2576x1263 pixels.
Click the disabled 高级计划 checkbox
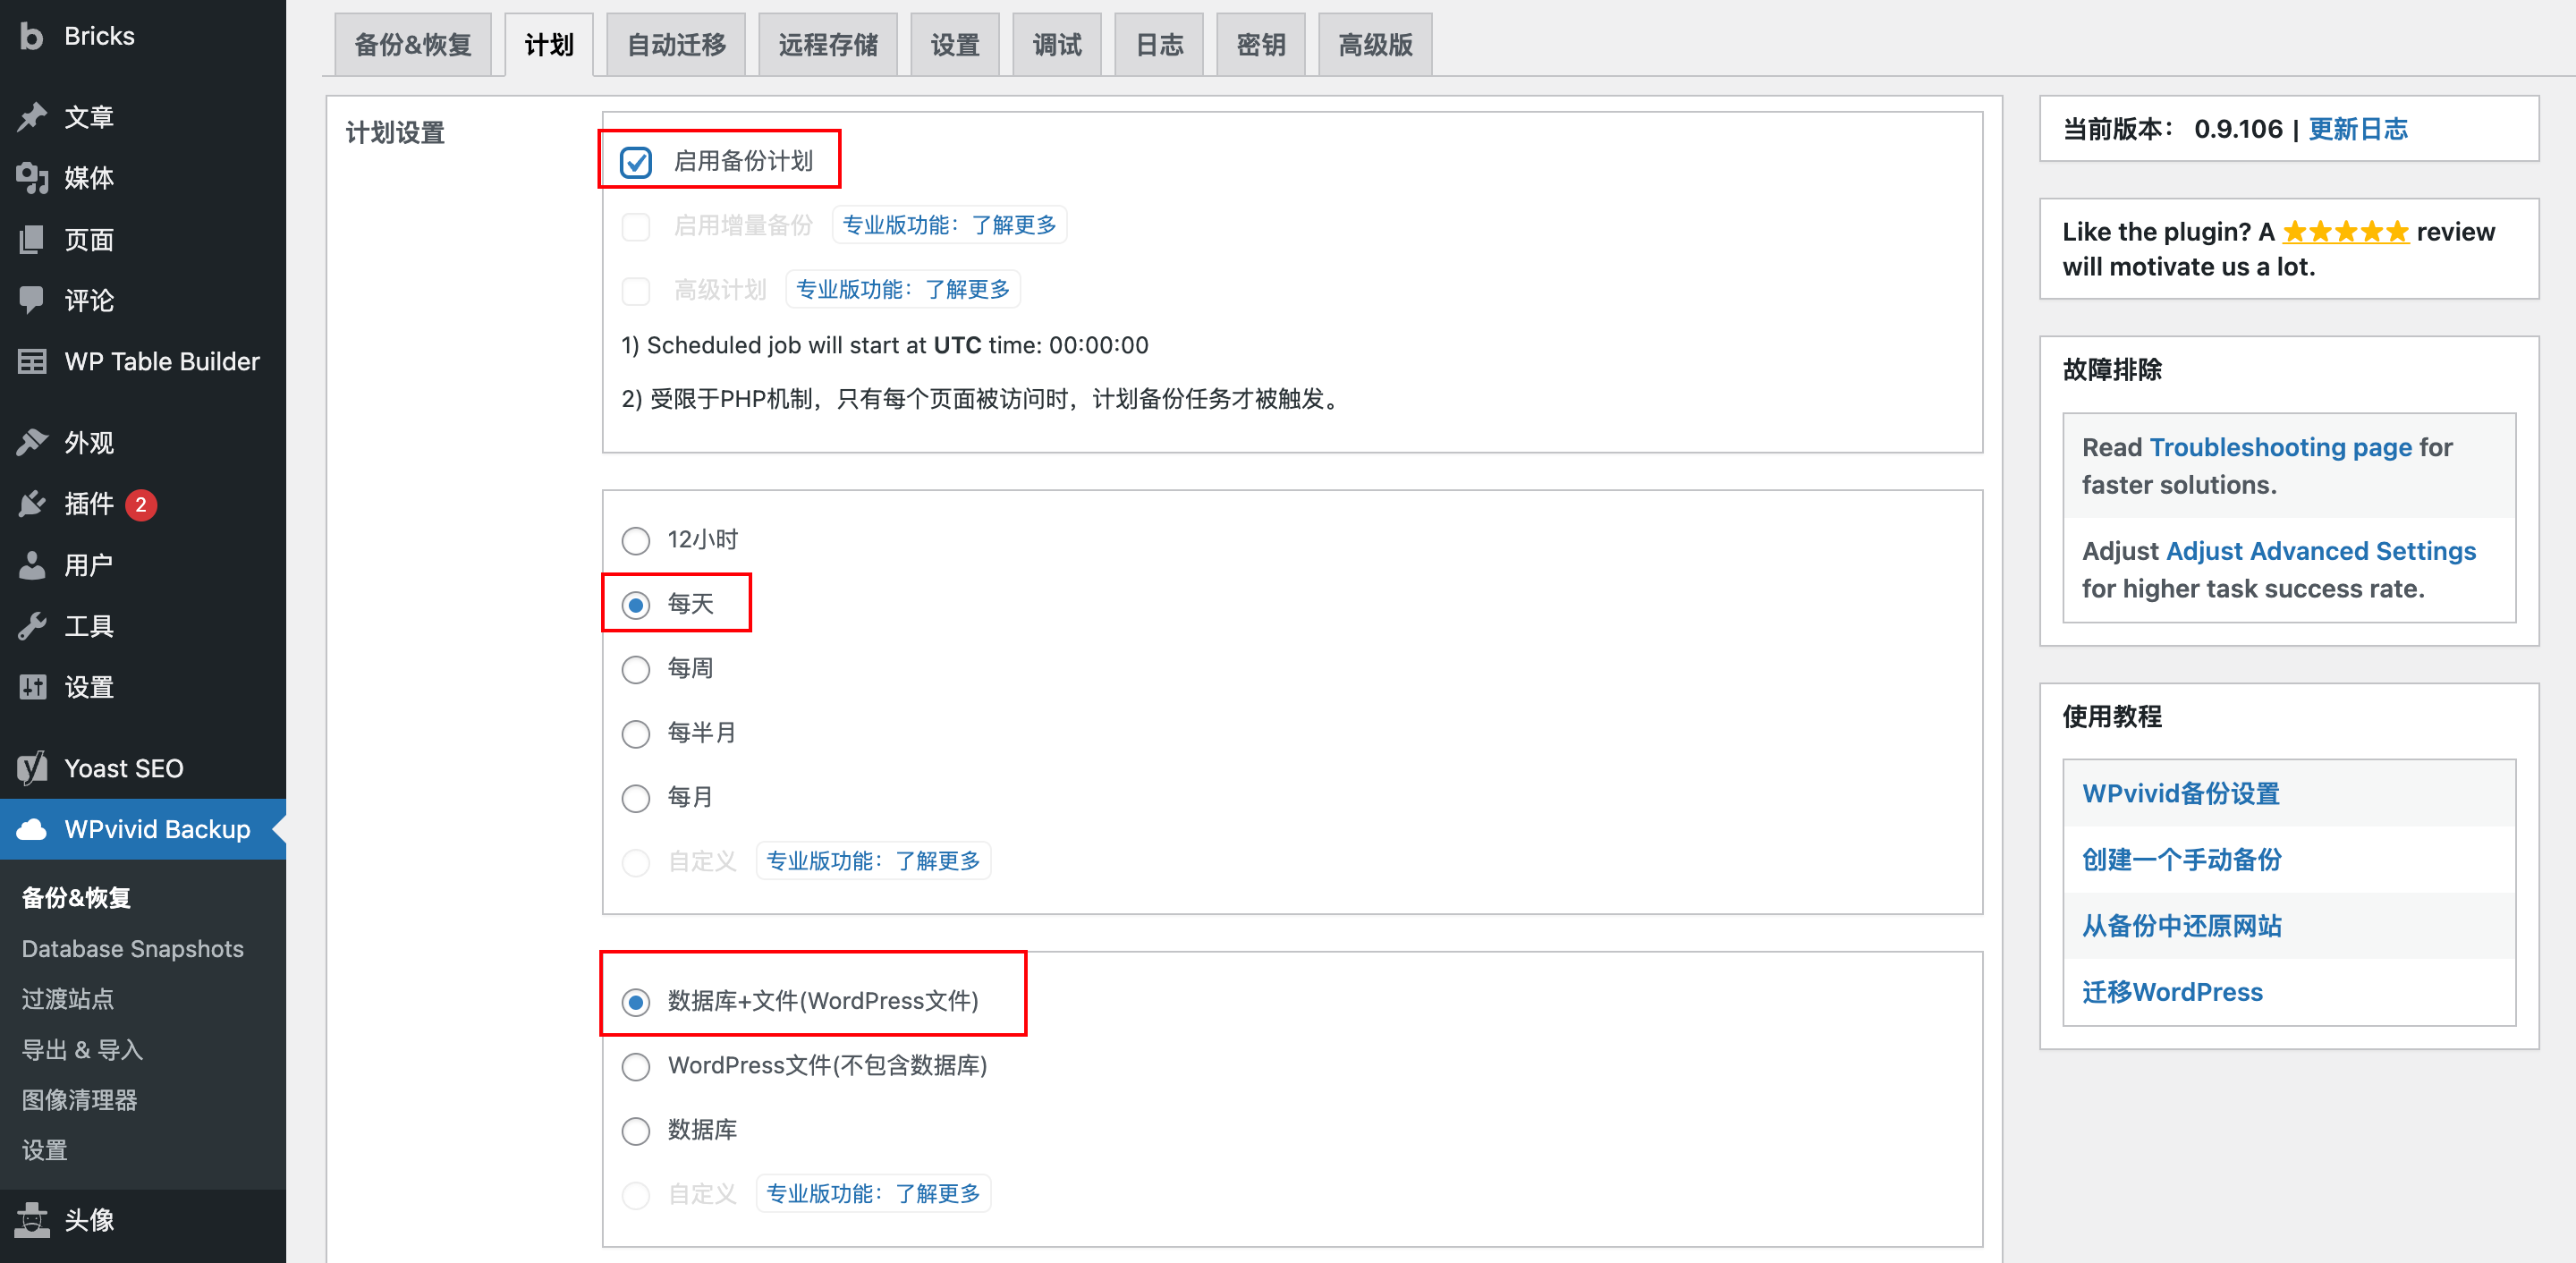pos(636,290)
